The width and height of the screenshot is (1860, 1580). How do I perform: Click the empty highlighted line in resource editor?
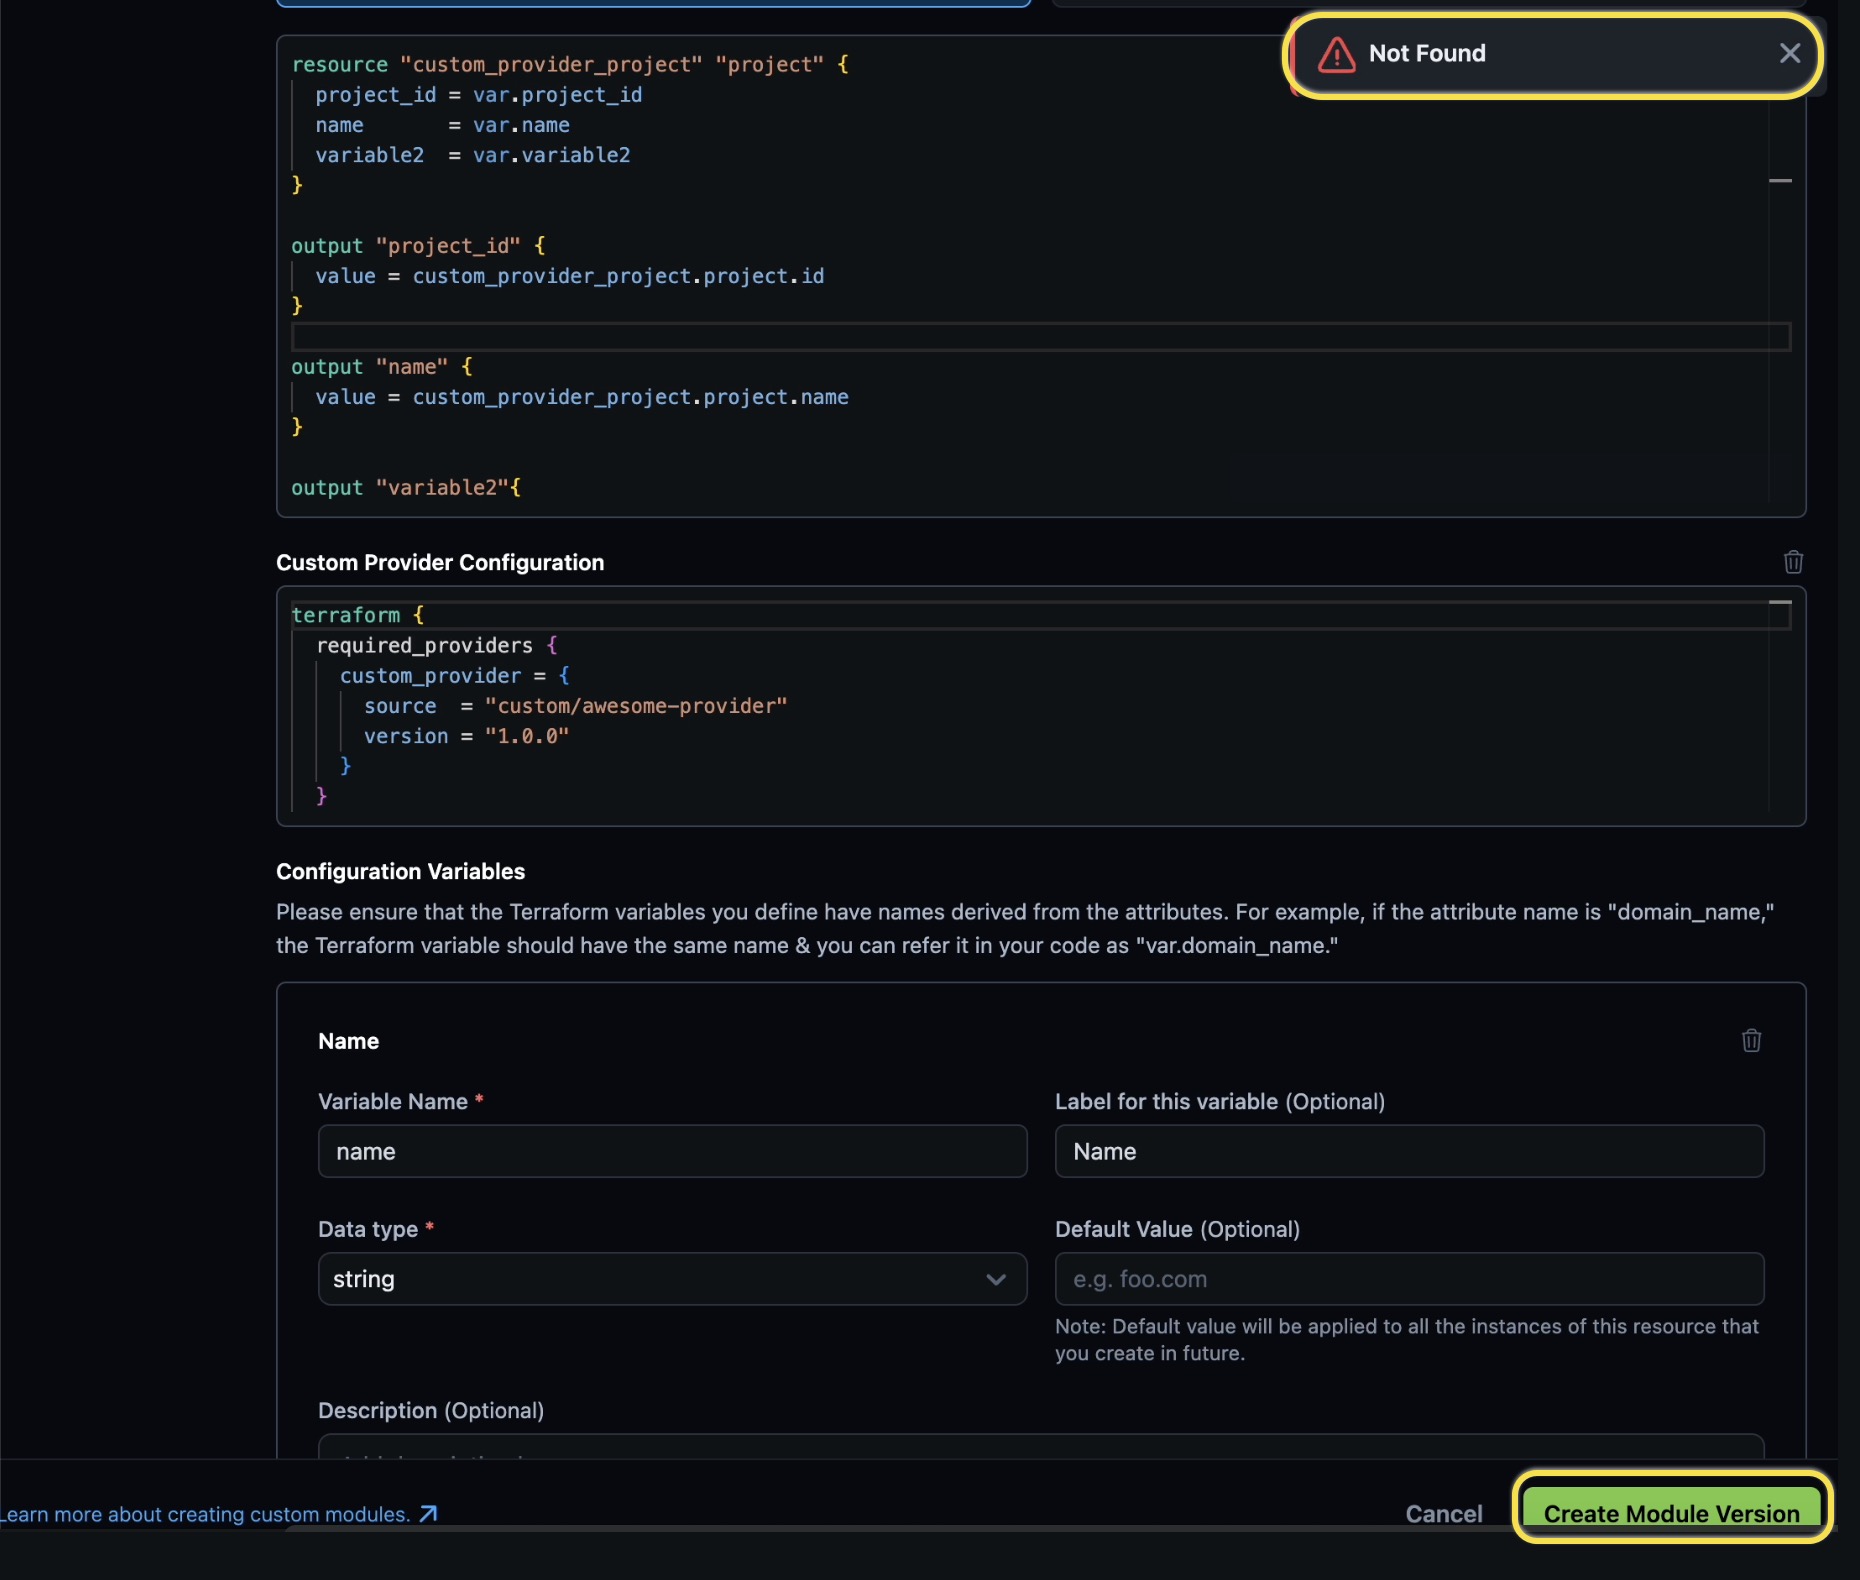[x=1040, y=336]
